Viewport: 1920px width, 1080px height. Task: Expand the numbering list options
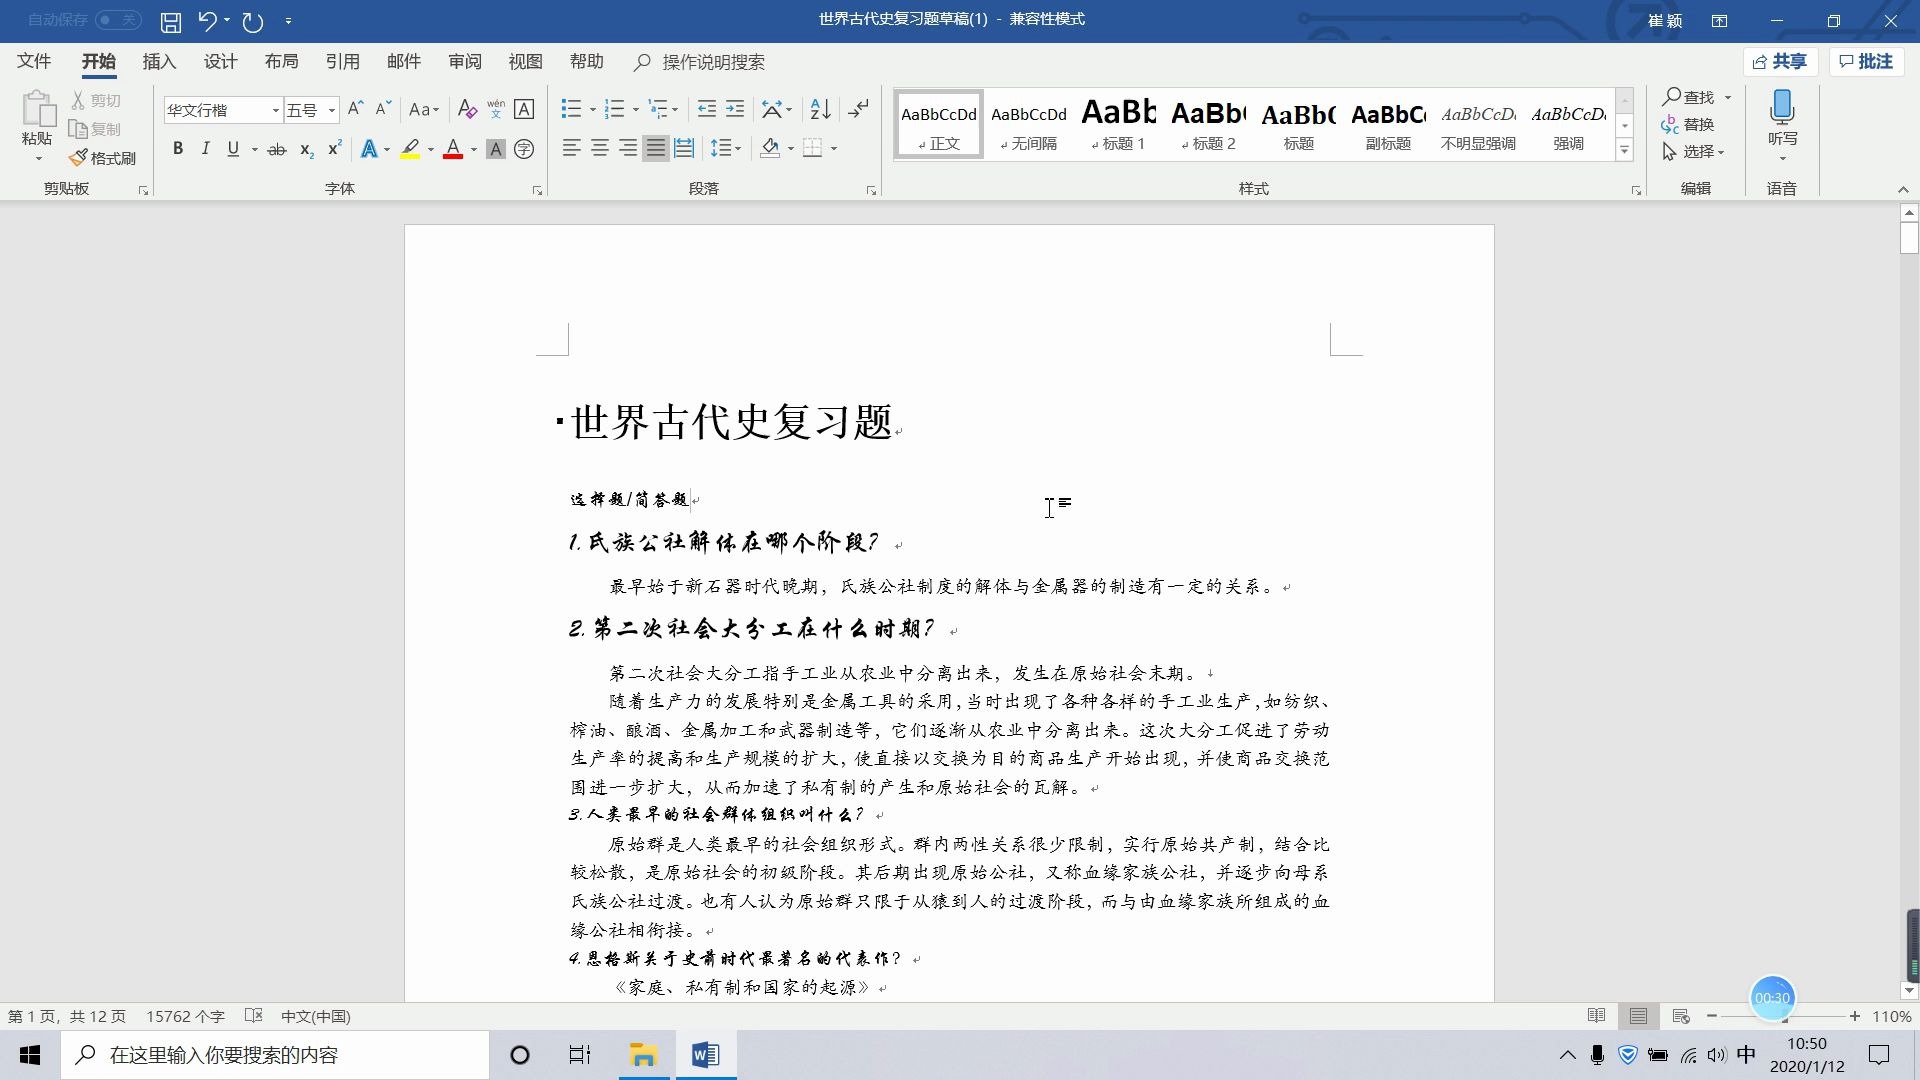[635, 109]
